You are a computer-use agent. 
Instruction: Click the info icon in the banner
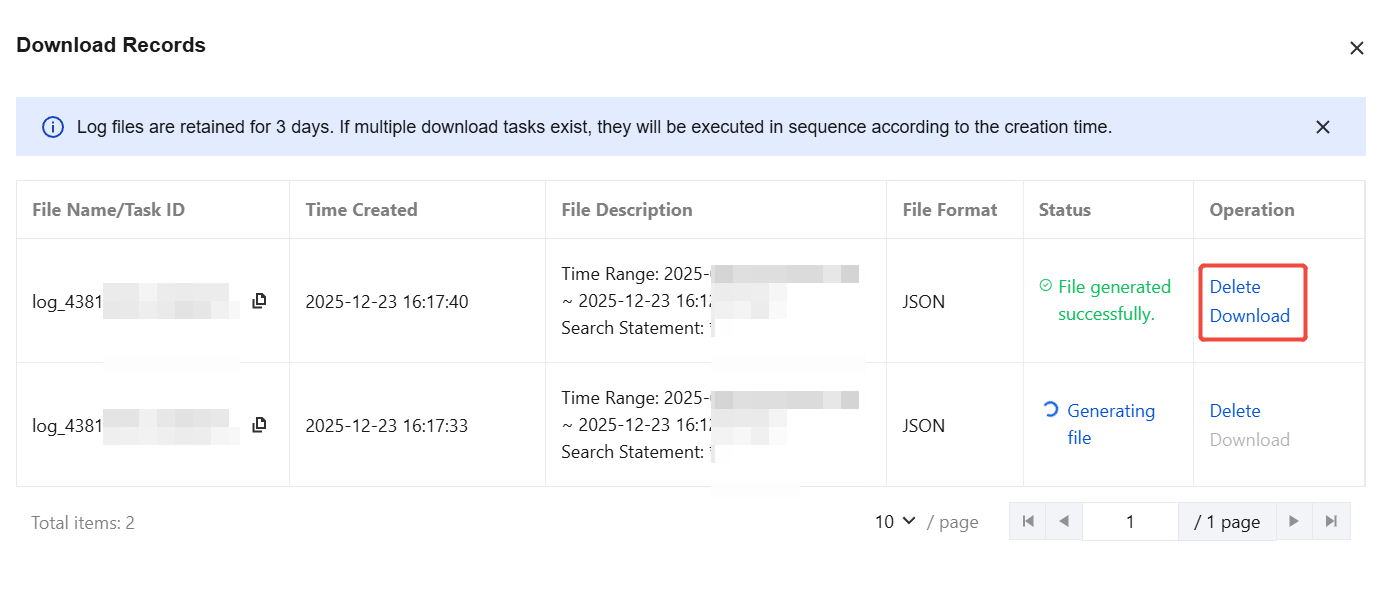coord(53,127)
